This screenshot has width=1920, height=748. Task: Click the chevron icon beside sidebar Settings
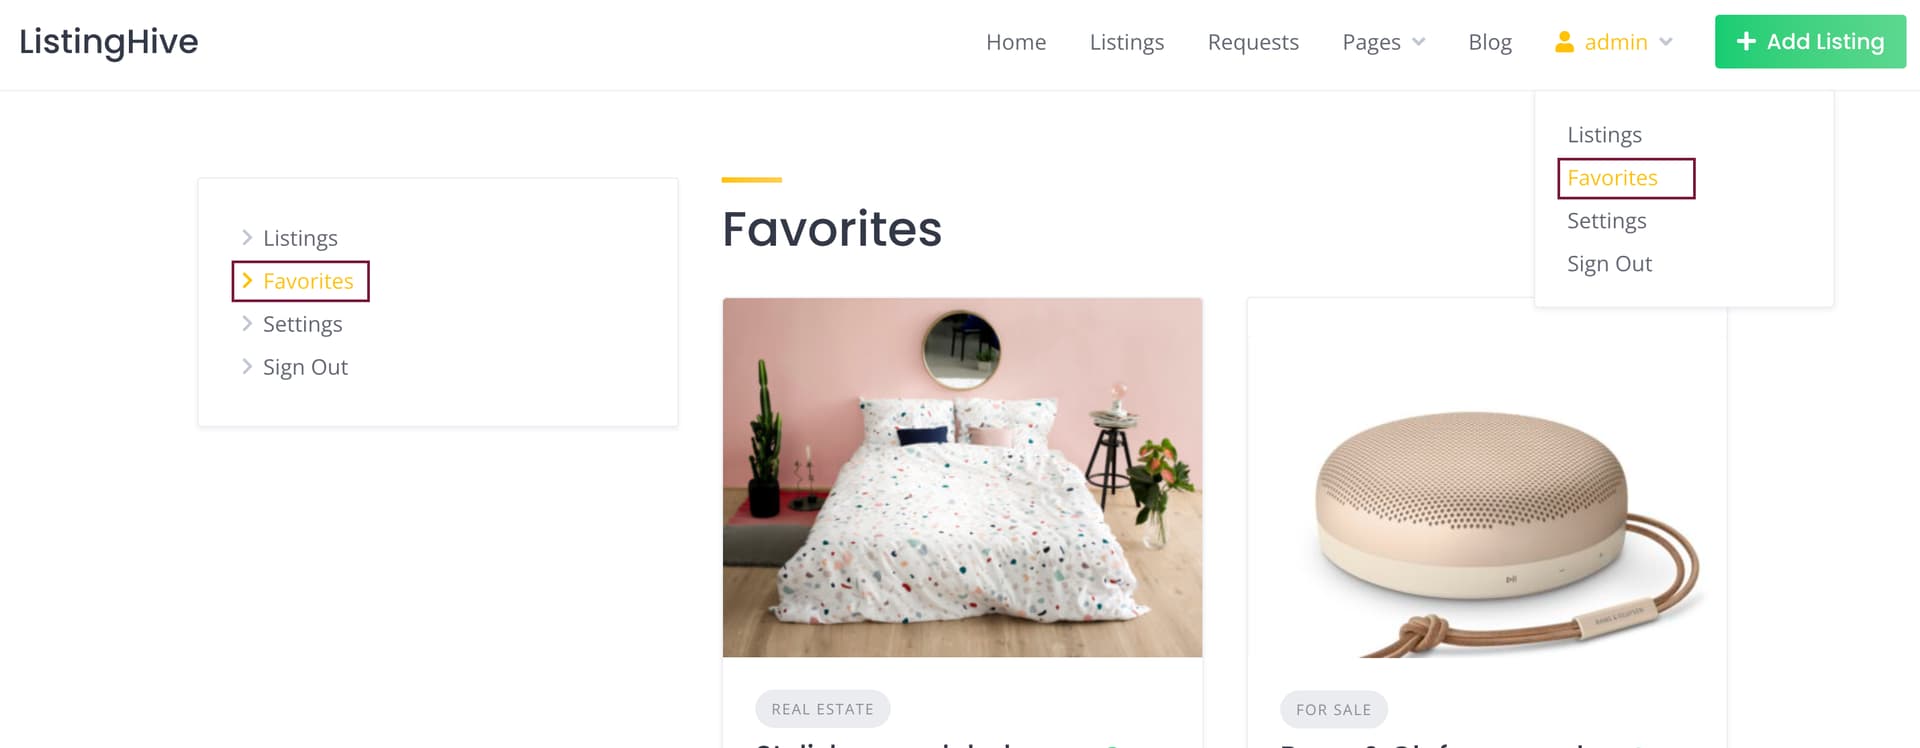(247, 324)
